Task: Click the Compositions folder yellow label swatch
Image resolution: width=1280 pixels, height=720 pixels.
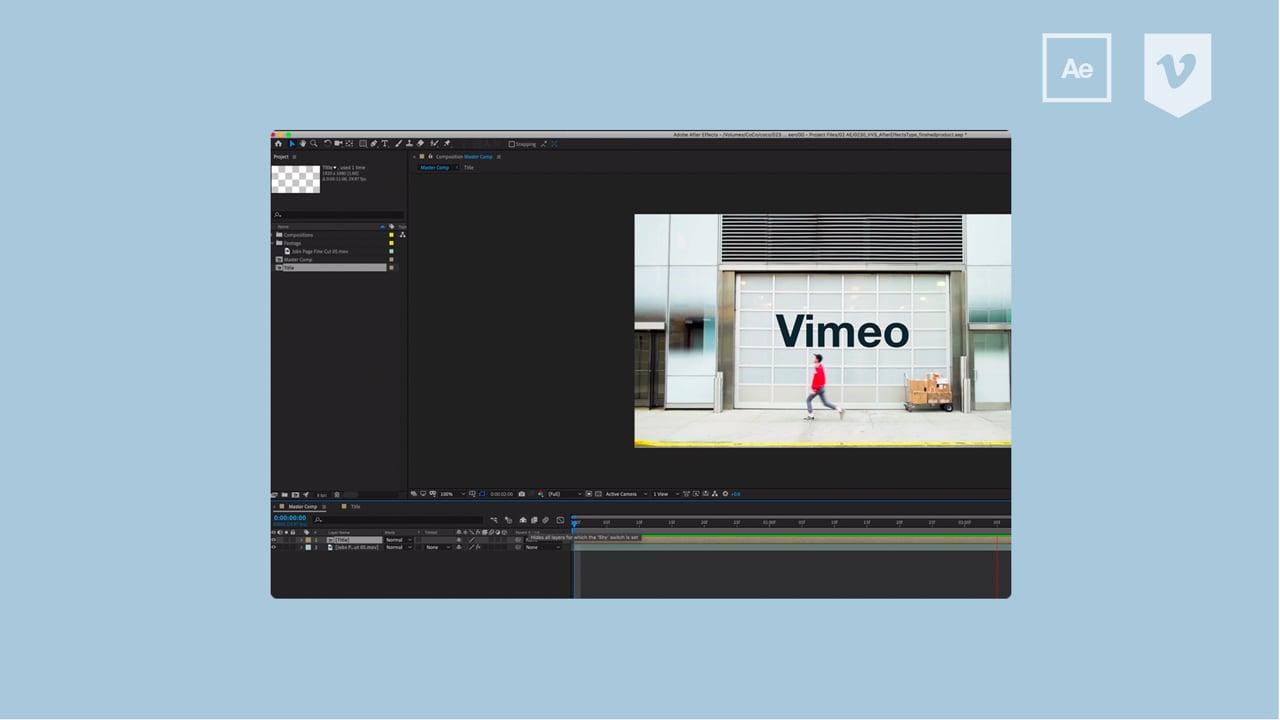Action: pyautogui.click(x=391, y=235)
